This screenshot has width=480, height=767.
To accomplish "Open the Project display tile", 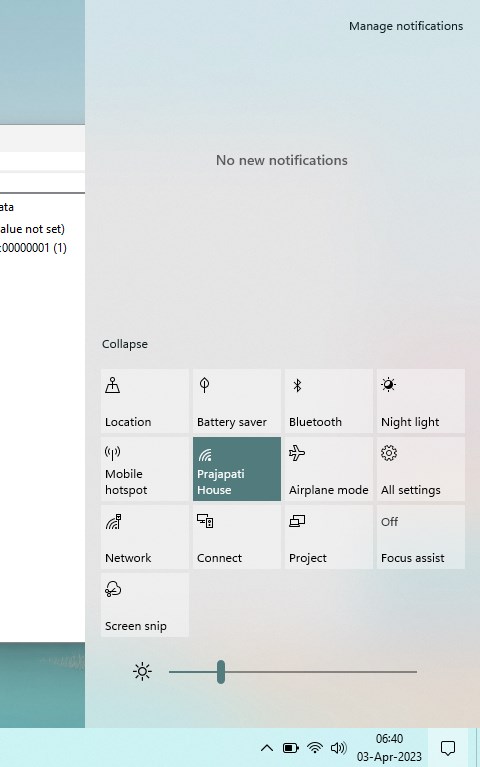I will [x=329, y=537].
